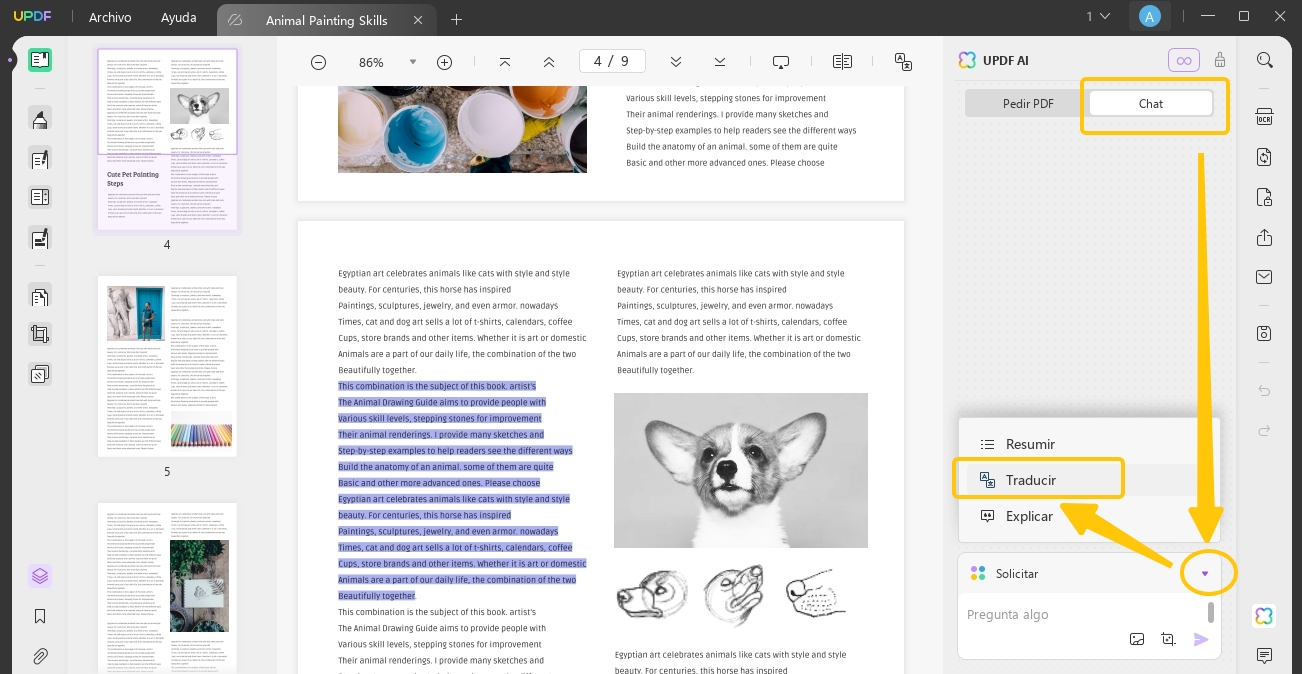The image size is (1302, 674).
Task: Click the zoom out minus icon
Action: [318, 62]
